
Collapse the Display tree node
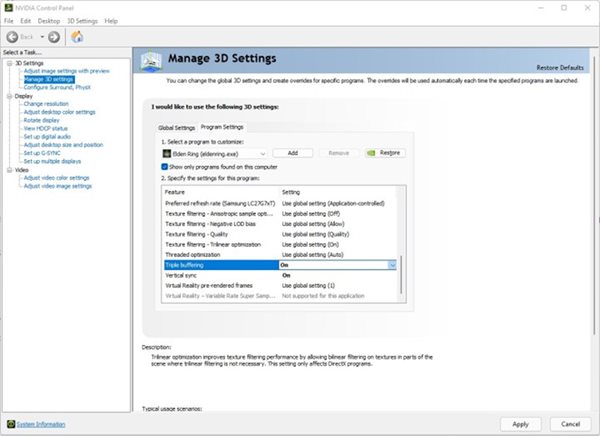(x=10, y=96)
